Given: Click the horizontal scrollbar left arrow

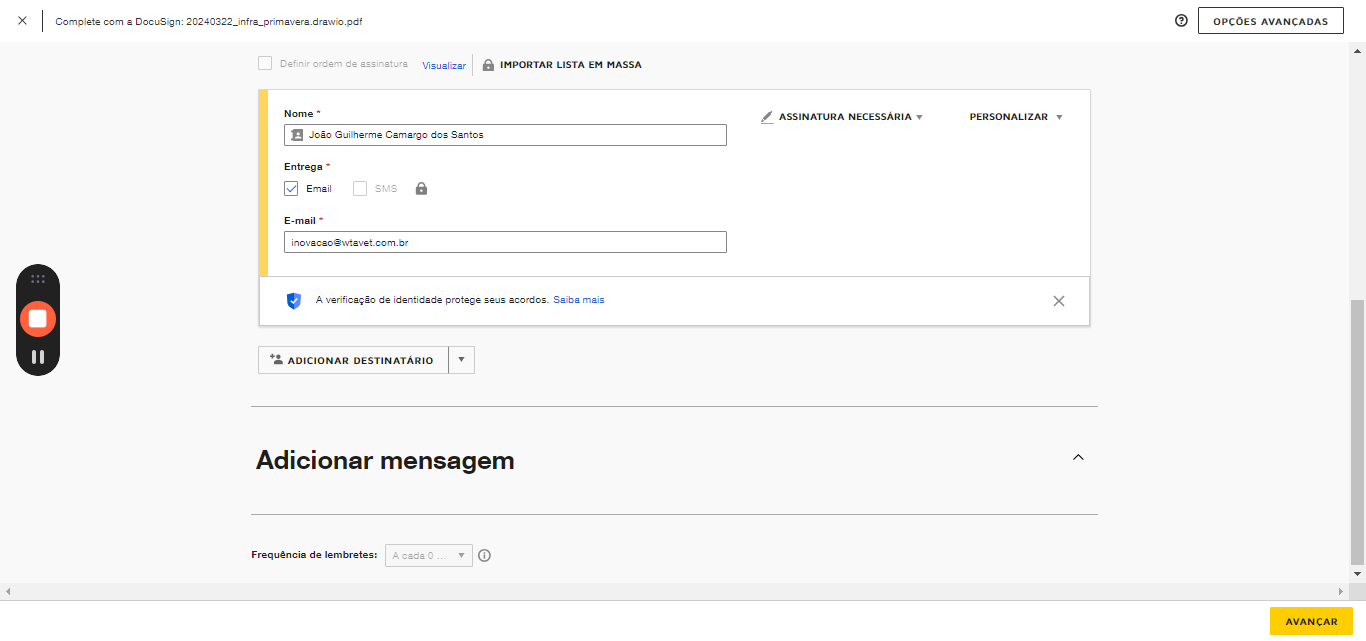Looking at the screenshot, I should [8, 591].
